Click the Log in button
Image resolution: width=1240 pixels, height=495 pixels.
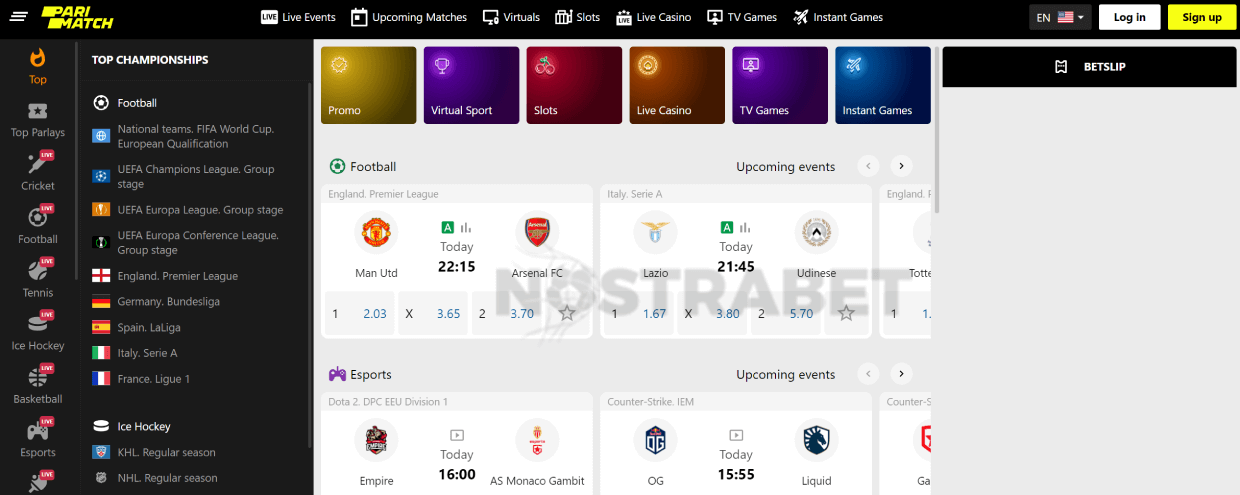[x=1129, y=17]
